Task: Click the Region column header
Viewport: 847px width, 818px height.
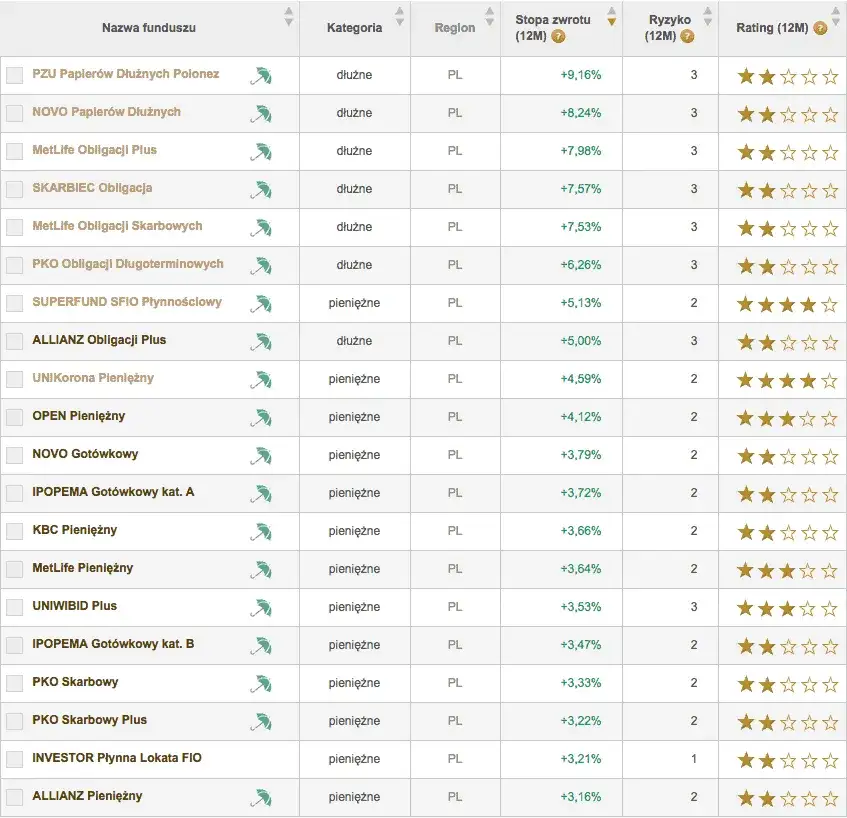Action: pyautogui.click(x=455, y=28)
